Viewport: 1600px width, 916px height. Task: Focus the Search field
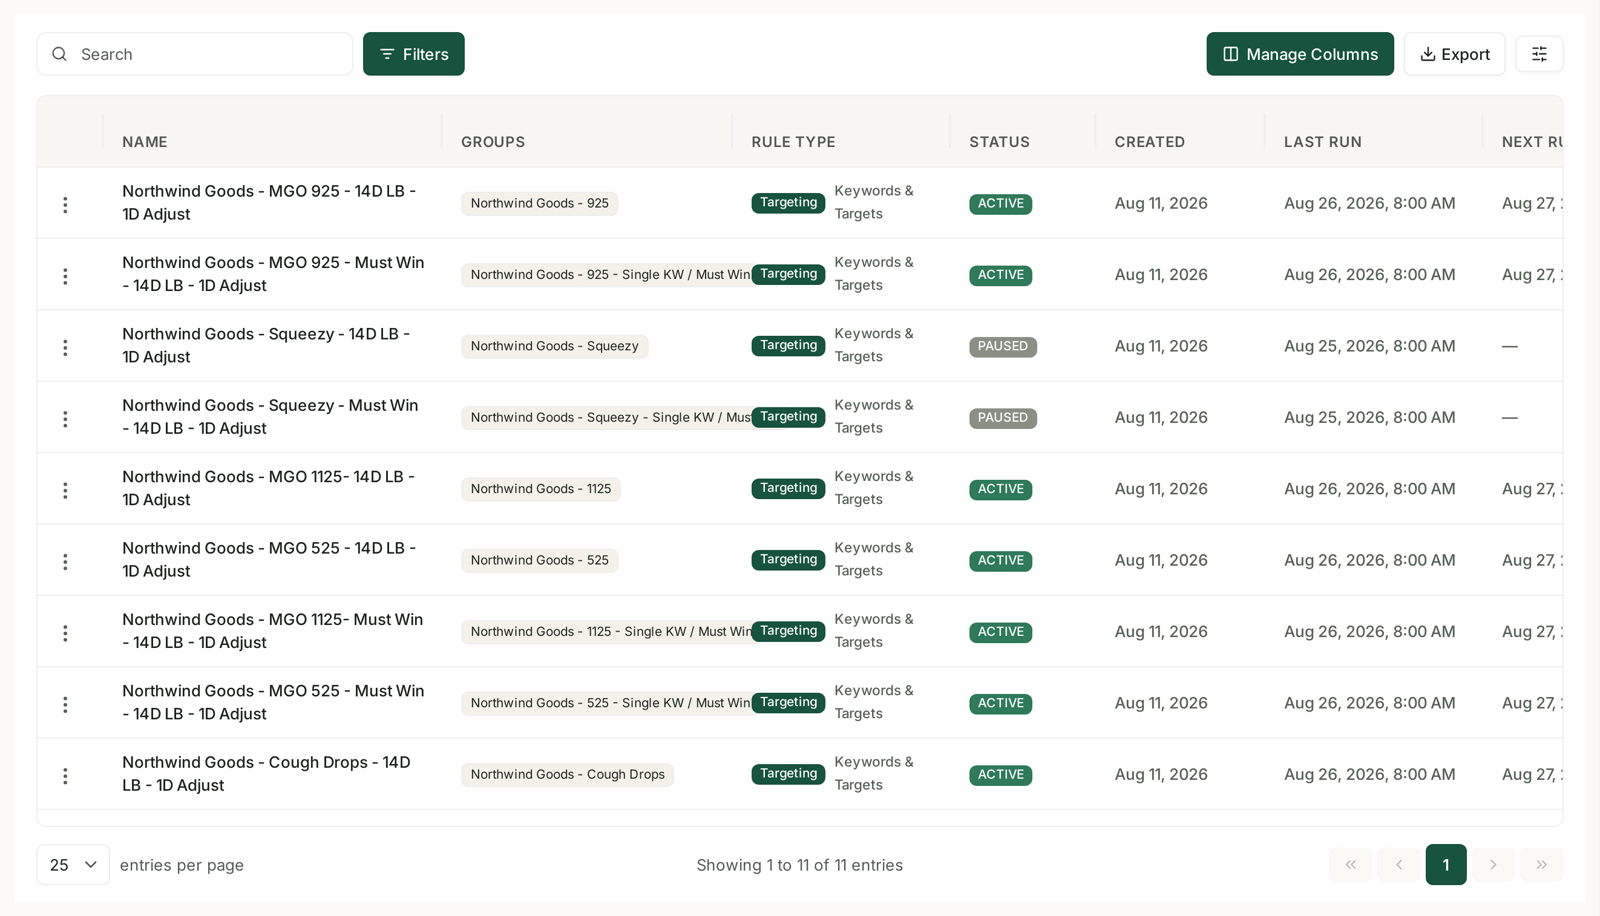click(x=195, y=54)
